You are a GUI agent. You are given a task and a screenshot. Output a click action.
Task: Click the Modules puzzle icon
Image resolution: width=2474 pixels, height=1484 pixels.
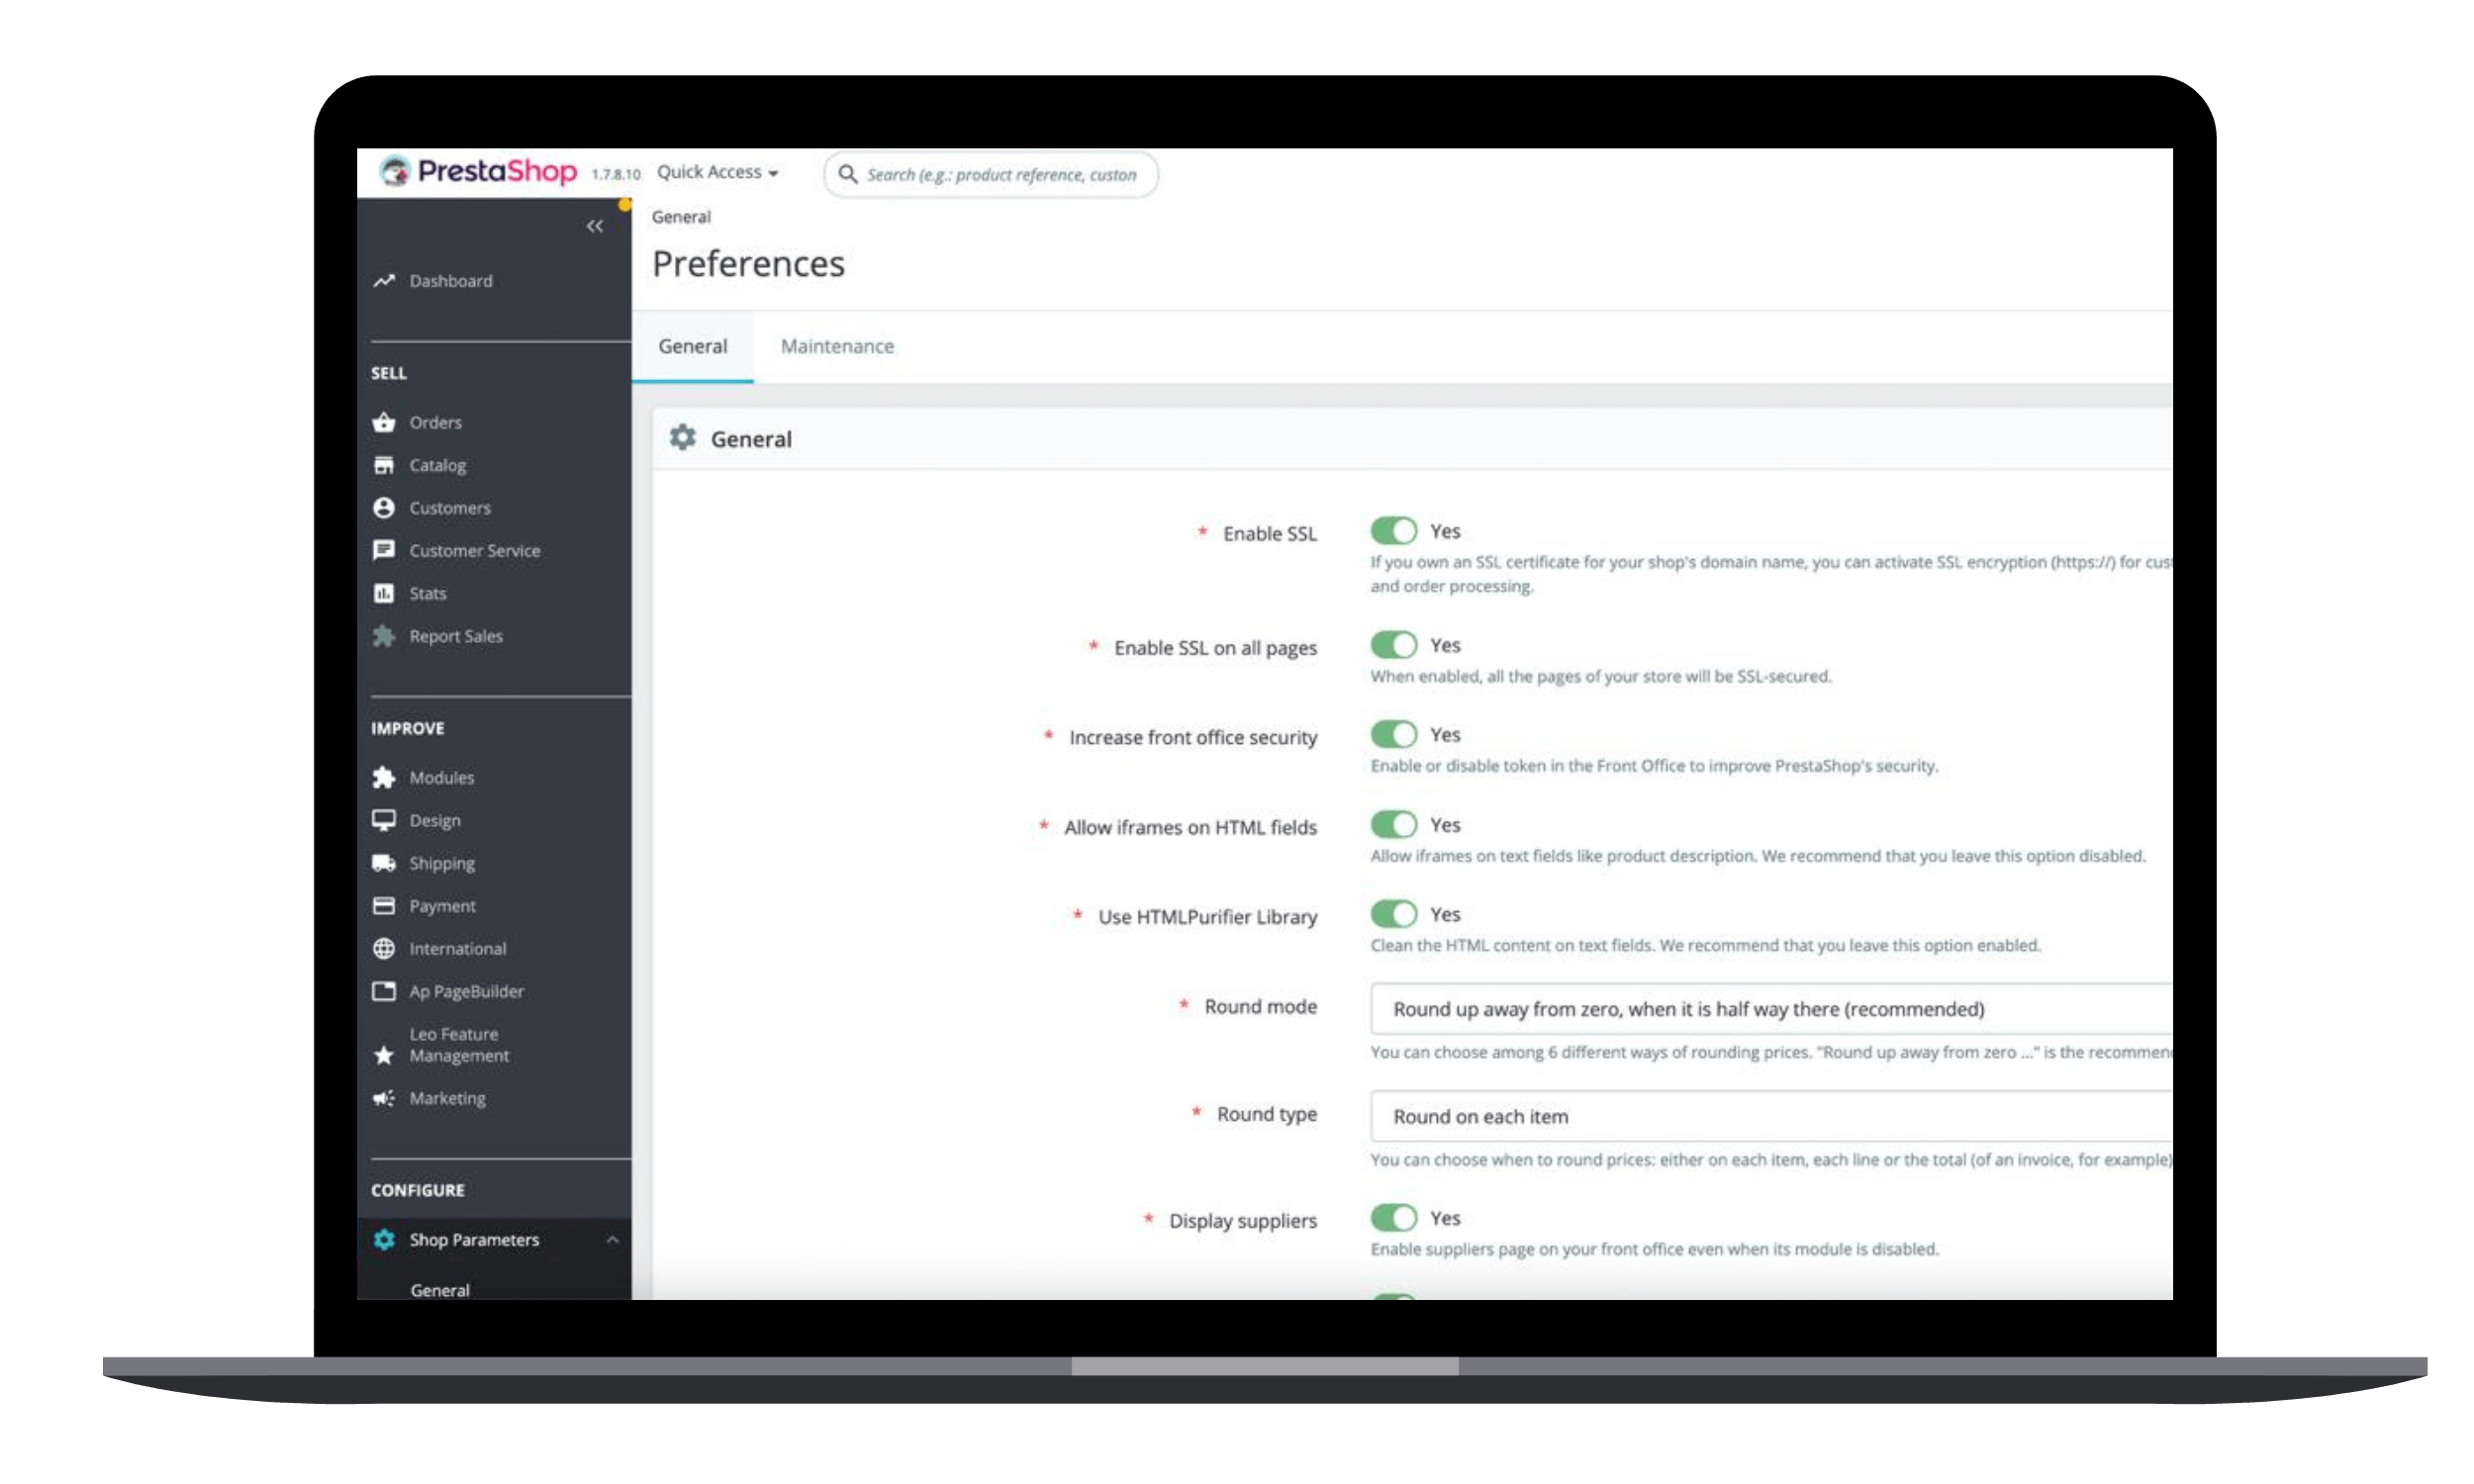pos(384,777)
